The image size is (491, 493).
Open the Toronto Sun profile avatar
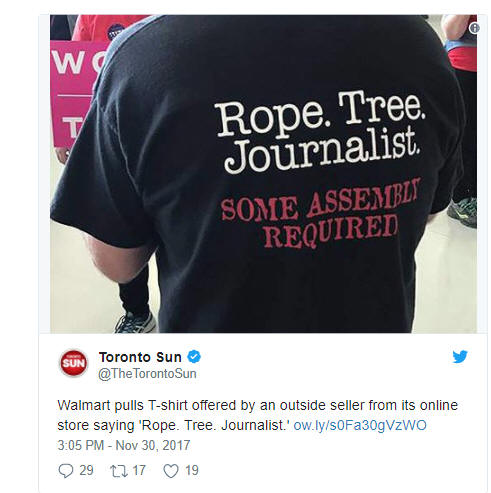pyautogui.click(x=74, y=363)
